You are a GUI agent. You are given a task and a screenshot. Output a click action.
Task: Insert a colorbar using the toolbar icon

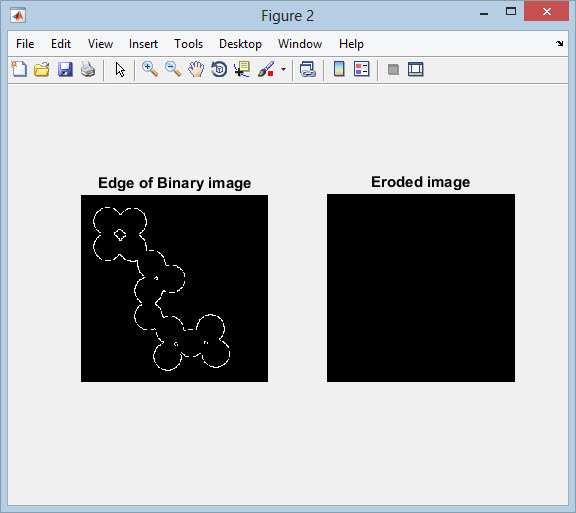click(x=339, y=69)
